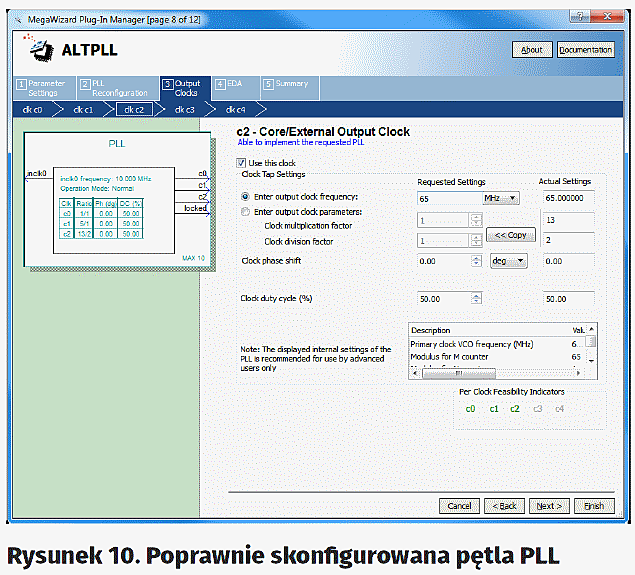Click the PLL block diagram preview
This screenshot has height=575, width=635.
(116, 200)
